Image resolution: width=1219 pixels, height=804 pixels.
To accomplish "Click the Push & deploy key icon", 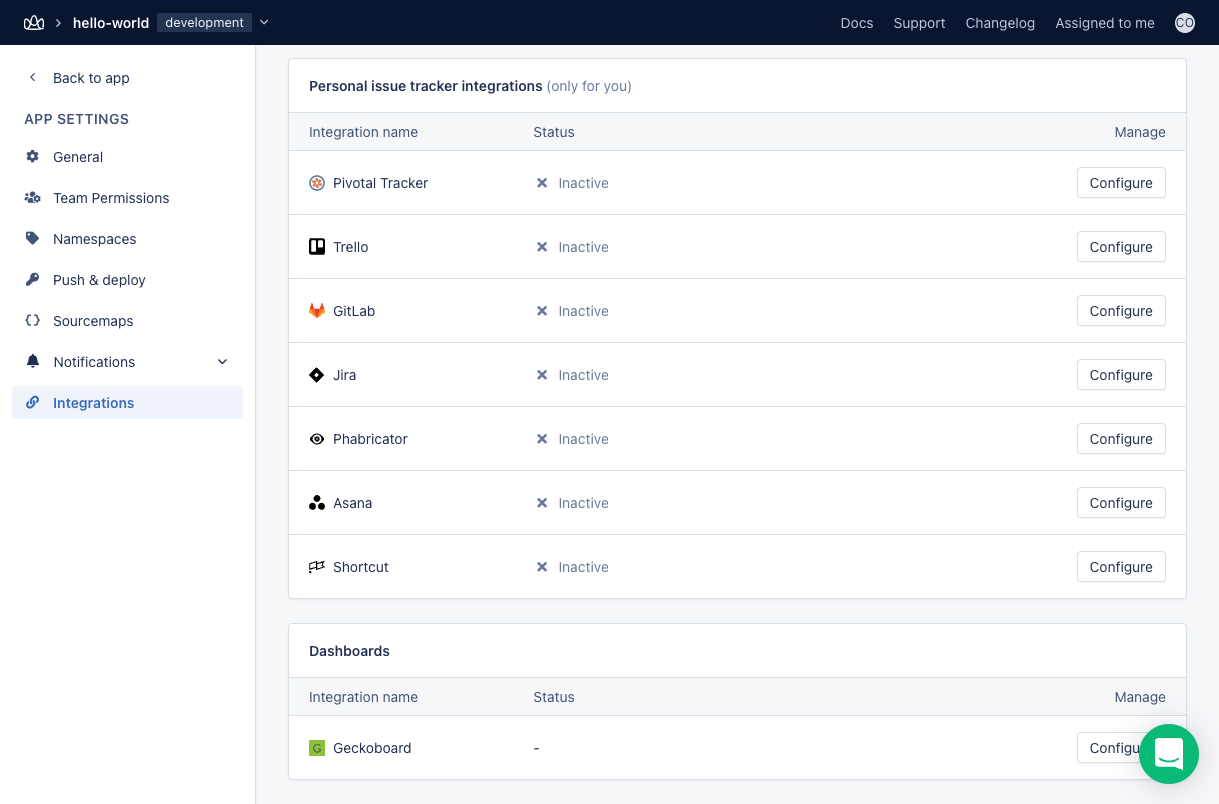I will click(x=33, y=280).
